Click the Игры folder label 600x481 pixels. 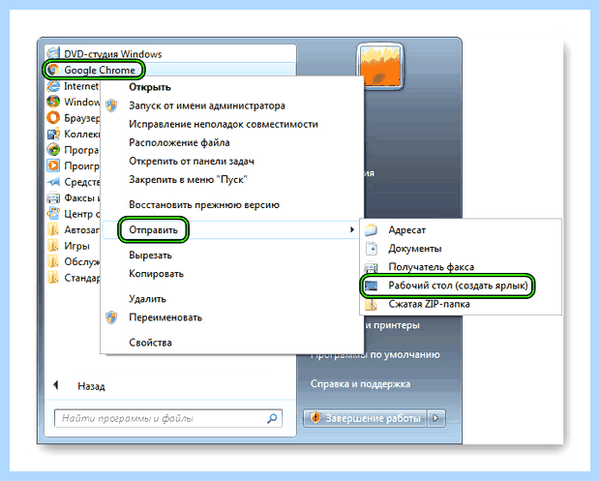tap(77, 246)
